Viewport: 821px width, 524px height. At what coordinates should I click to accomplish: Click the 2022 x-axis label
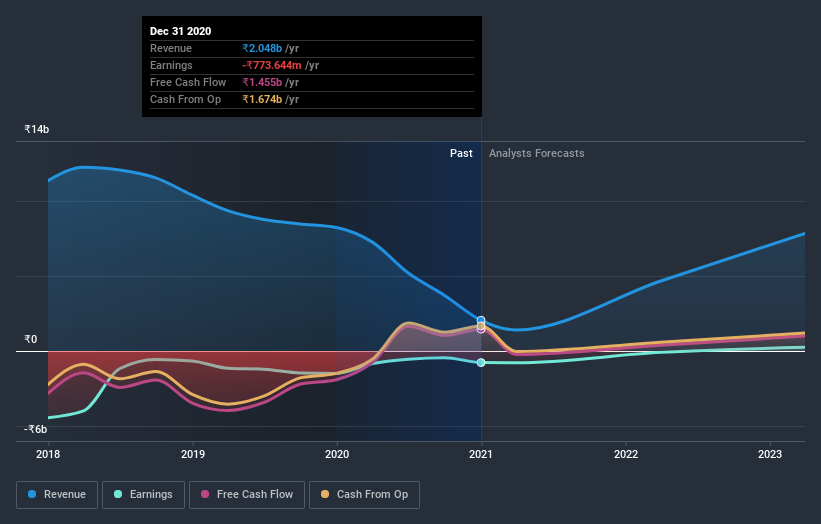click(x=626, y=454)
